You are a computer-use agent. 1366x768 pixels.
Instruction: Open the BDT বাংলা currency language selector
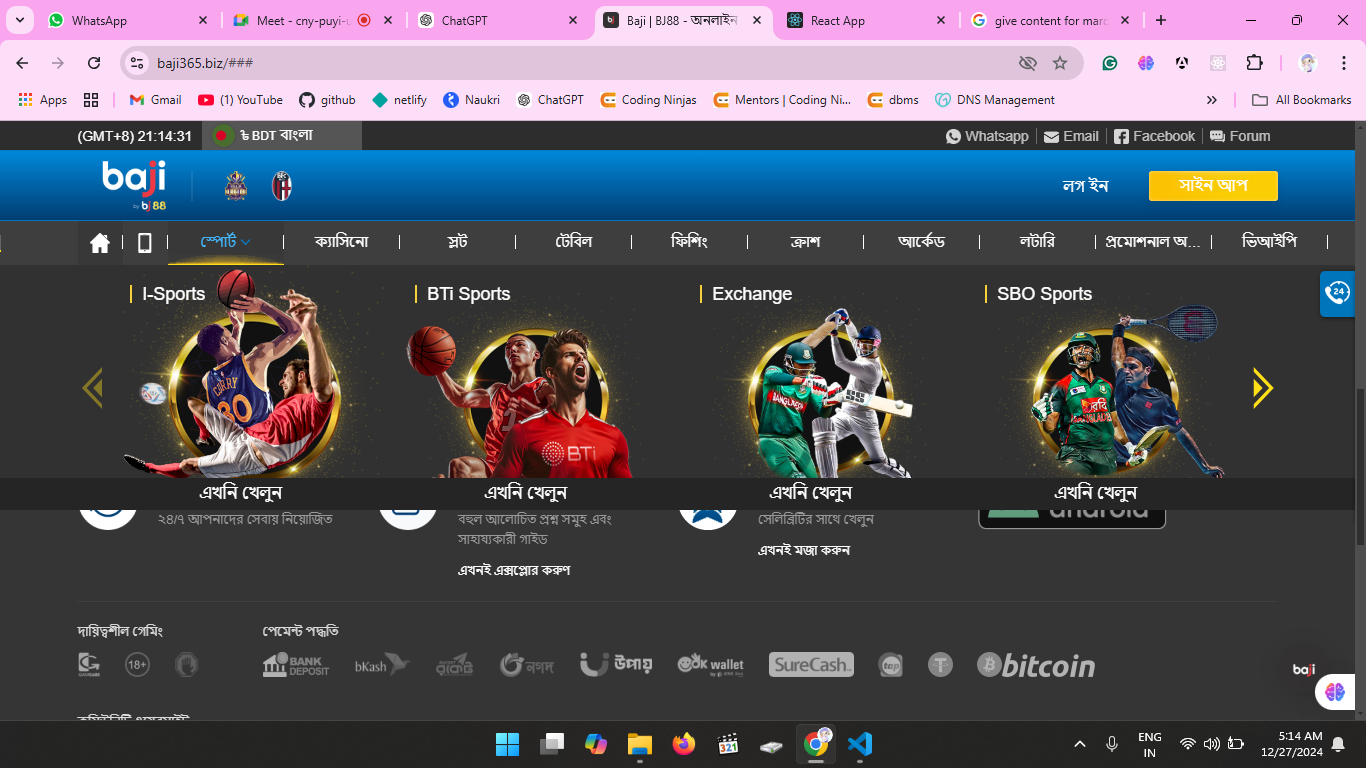(x=282, y=136)
